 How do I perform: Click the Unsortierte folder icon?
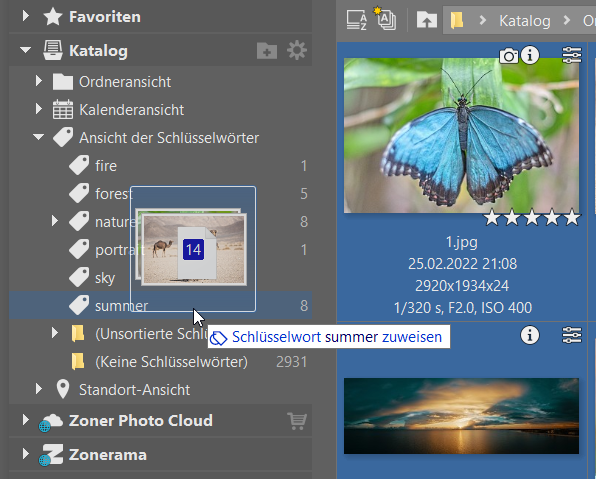78,333
